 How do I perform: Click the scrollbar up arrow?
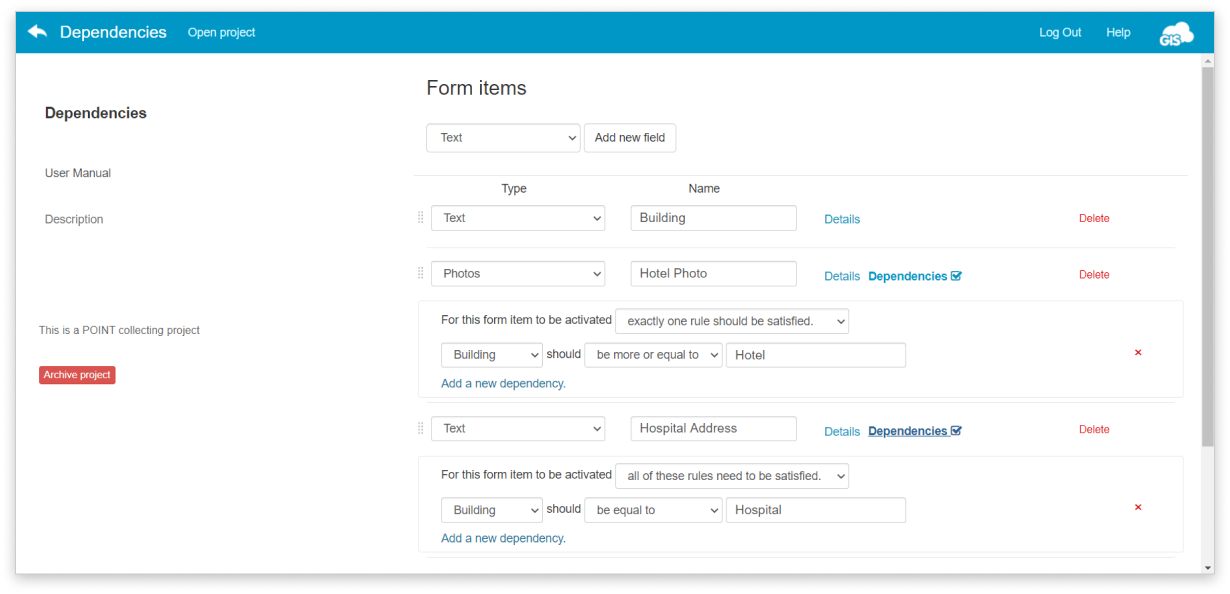pyautogui.click(x=1207, y=60)
